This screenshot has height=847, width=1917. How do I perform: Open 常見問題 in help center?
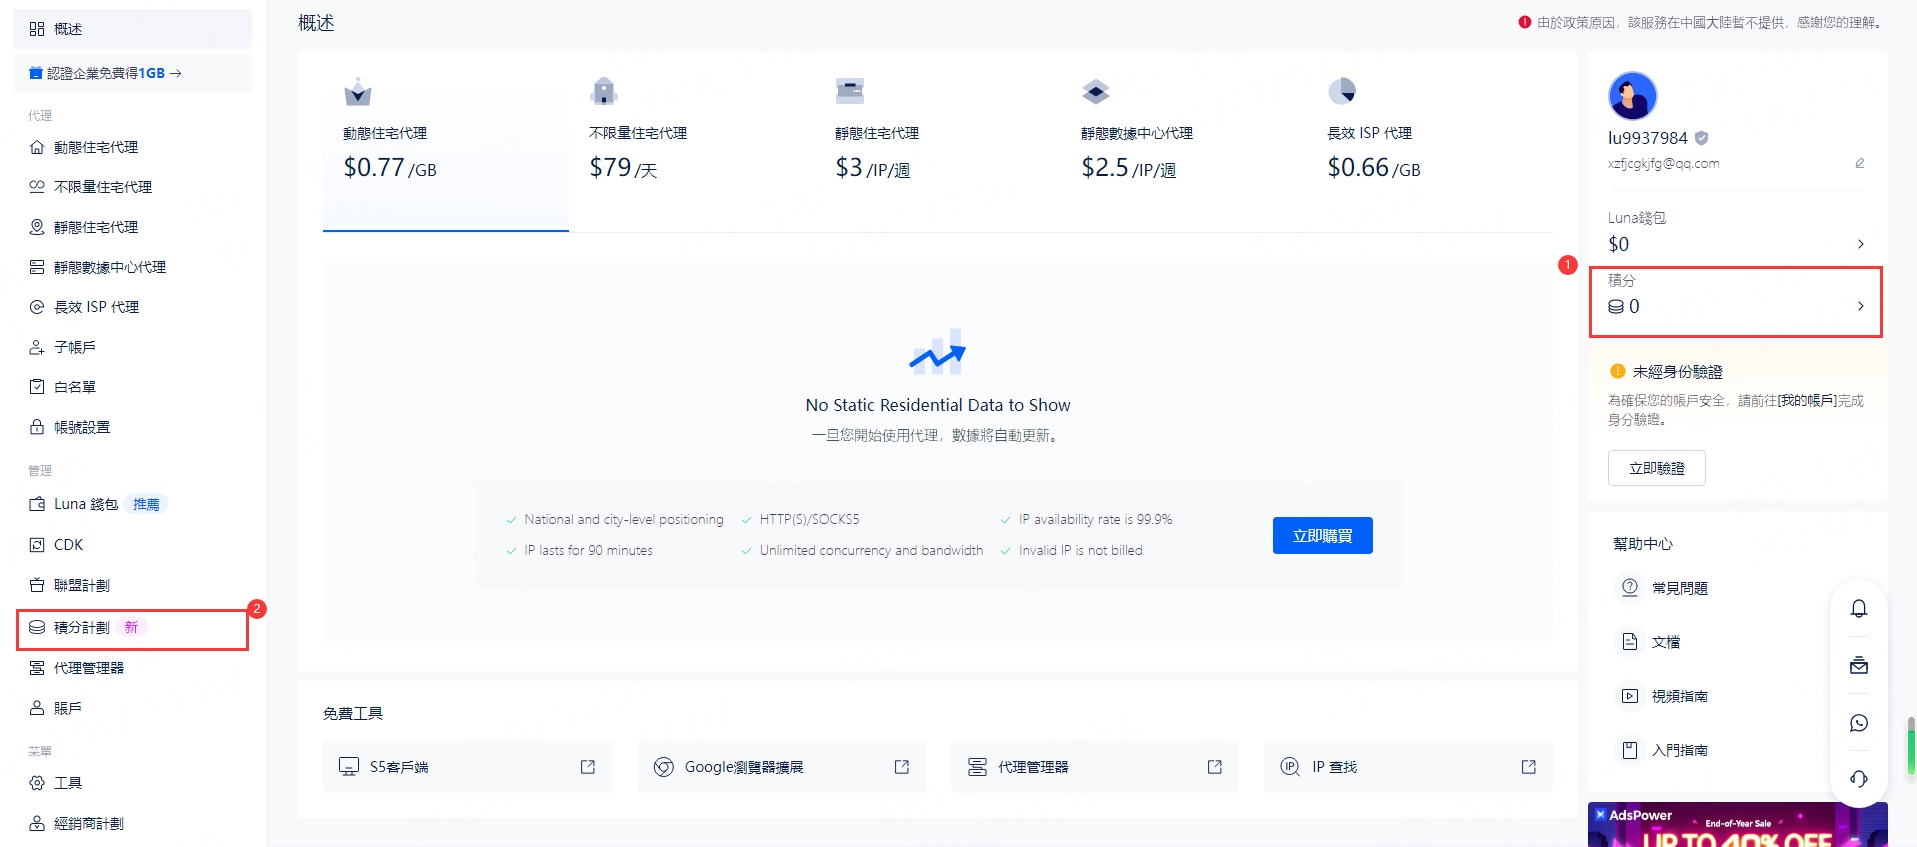[x=1679, y=588]
